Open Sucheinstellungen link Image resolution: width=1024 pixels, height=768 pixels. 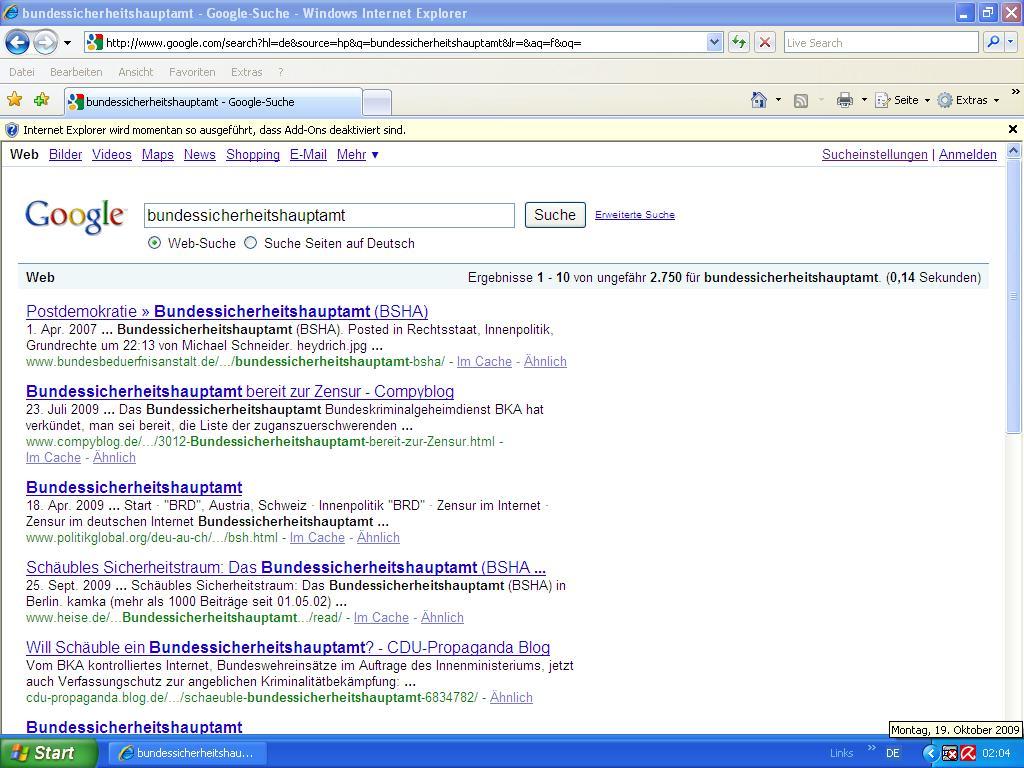[x=874, y=155]
